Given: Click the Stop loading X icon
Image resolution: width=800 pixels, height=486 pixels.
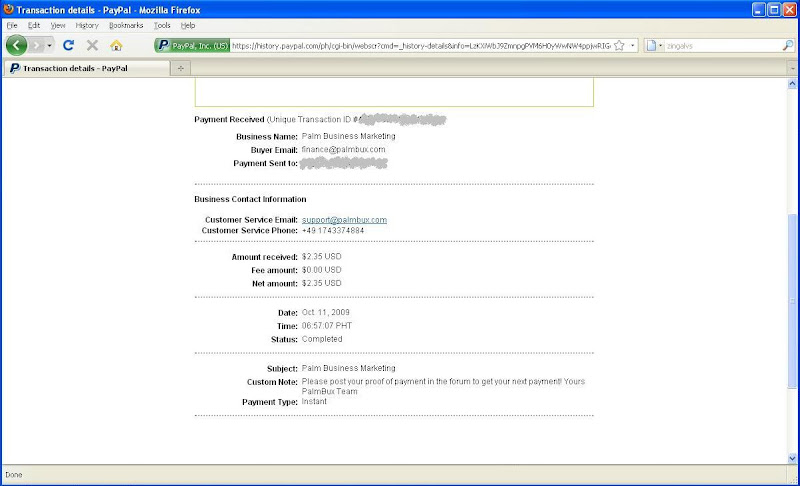Looking at the screenshot, I should click(92, 45).
